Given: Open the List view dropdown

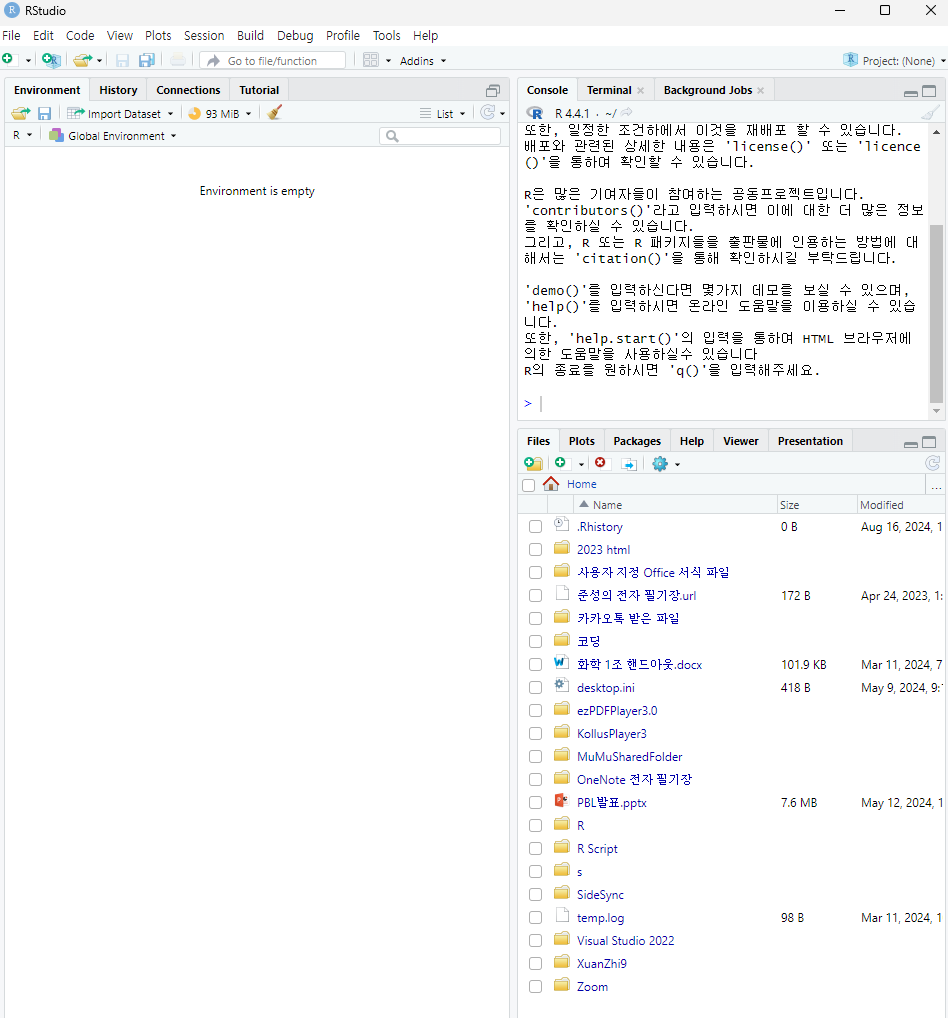Looking at the screenshot, I should (443, 114).
